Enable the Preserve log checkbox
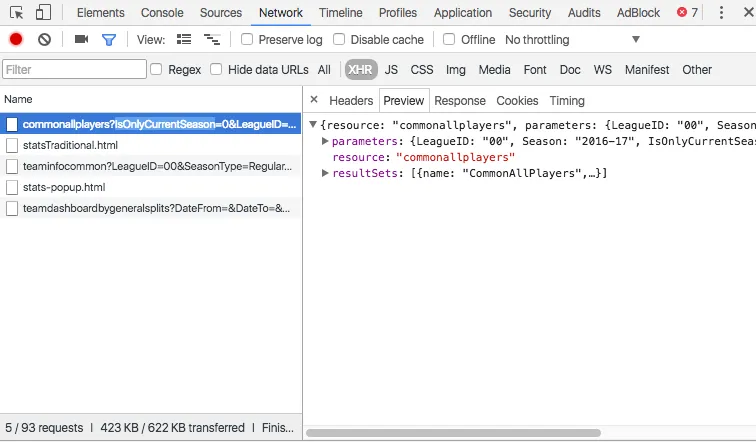 (x=247, y=39)
